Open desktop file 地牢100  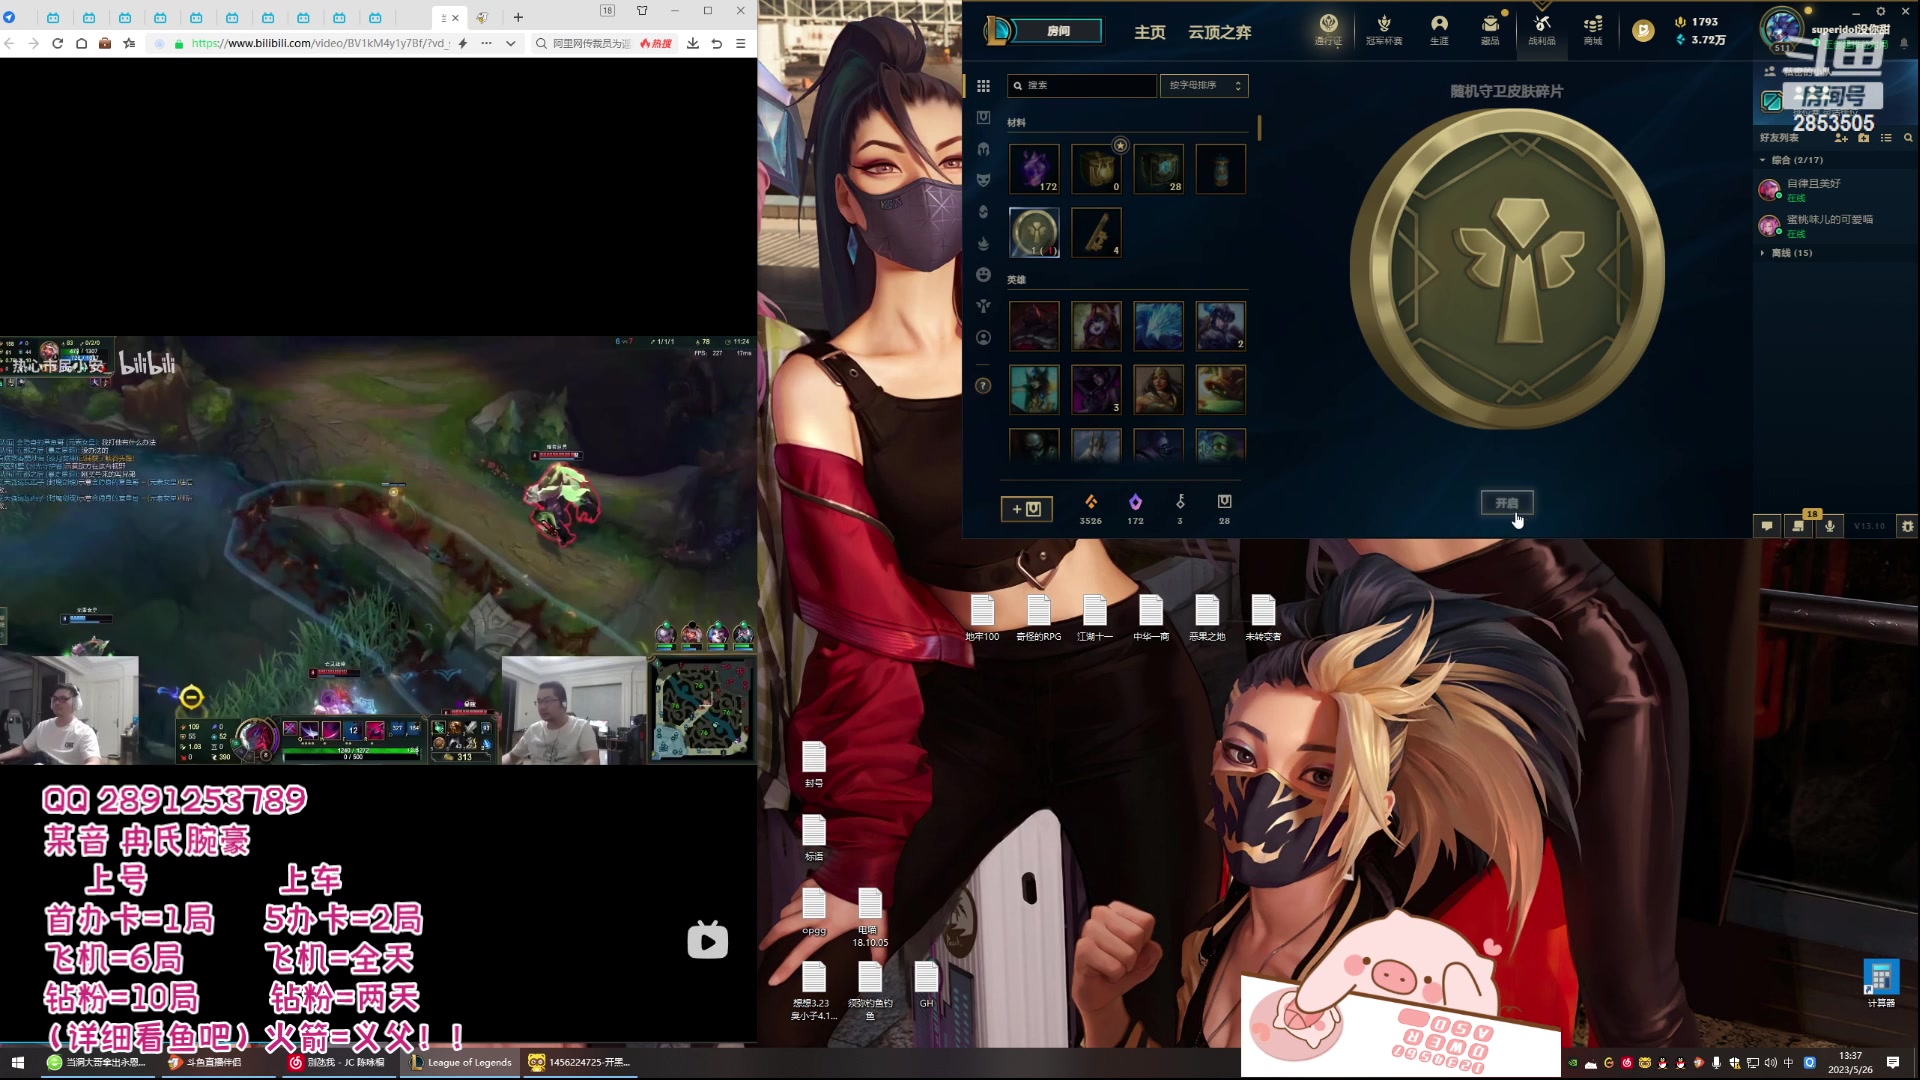click(983, 617)
